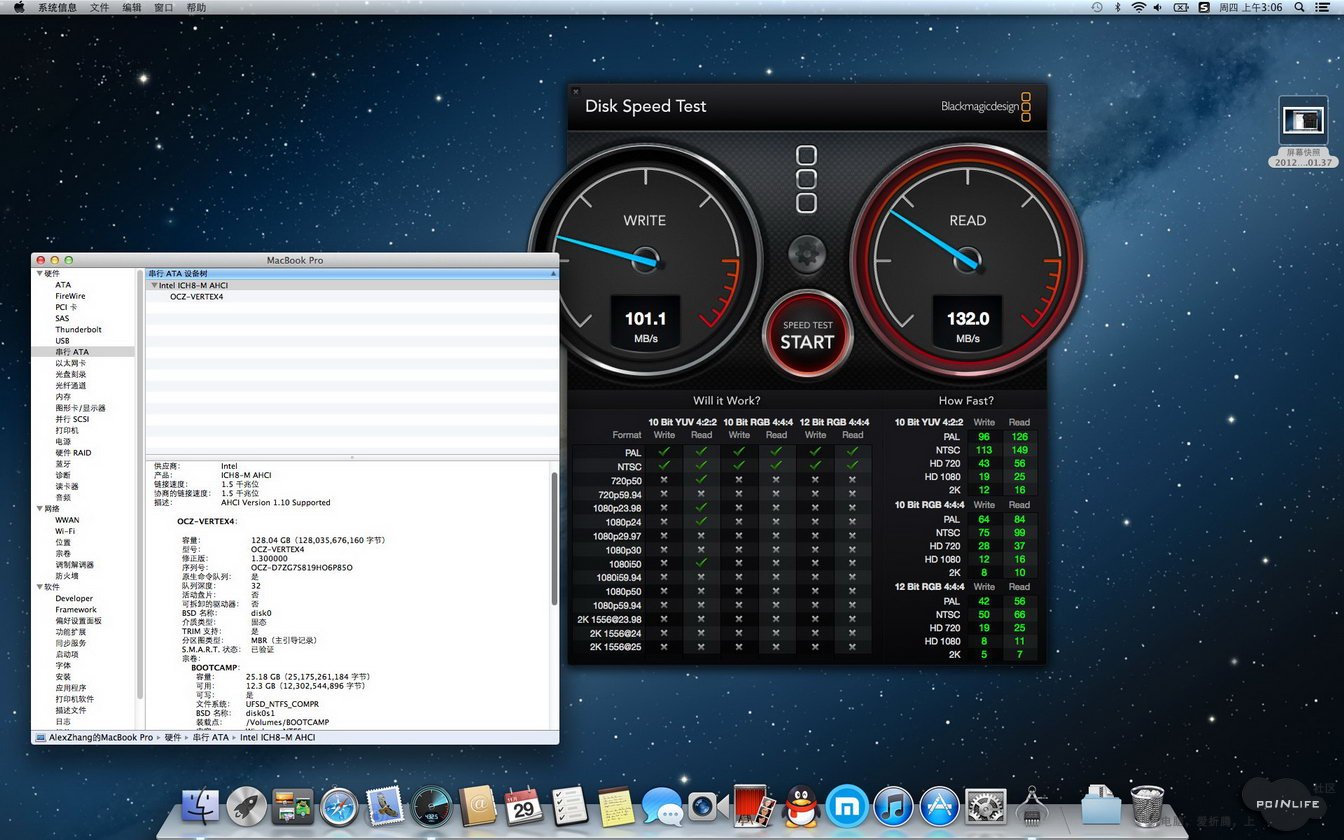Select Developer under software section
This screenshot has width=1344, height=840.
[74, 598]
